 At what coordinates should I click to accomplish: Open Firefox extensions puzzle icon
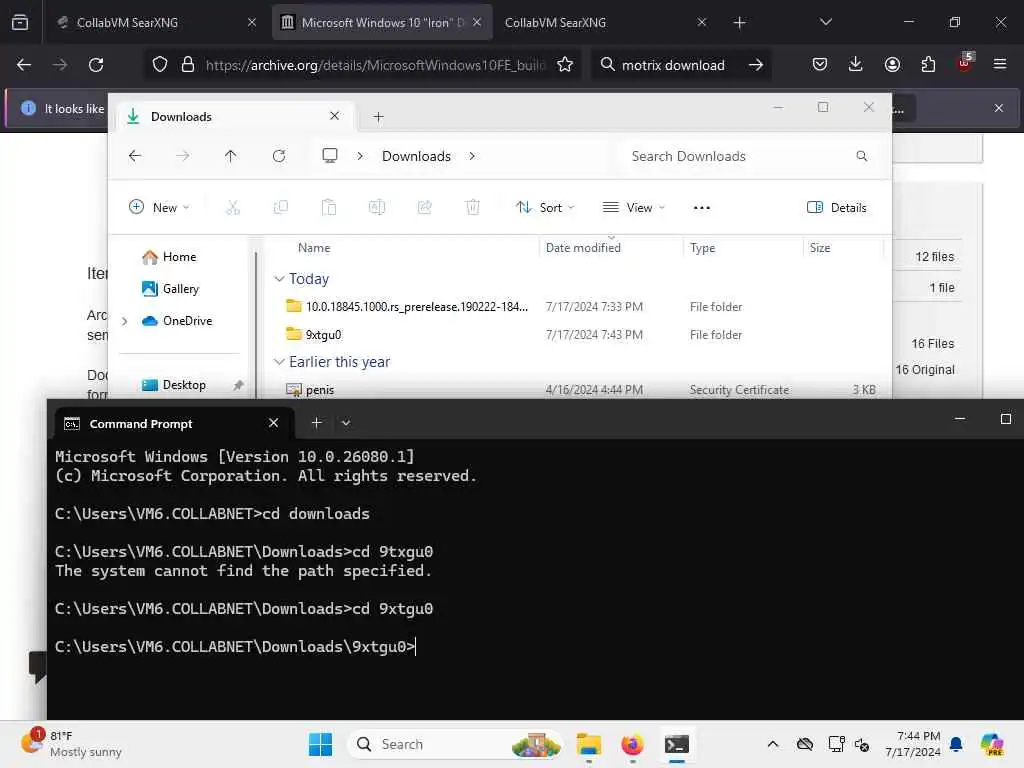tap(928, 65)
